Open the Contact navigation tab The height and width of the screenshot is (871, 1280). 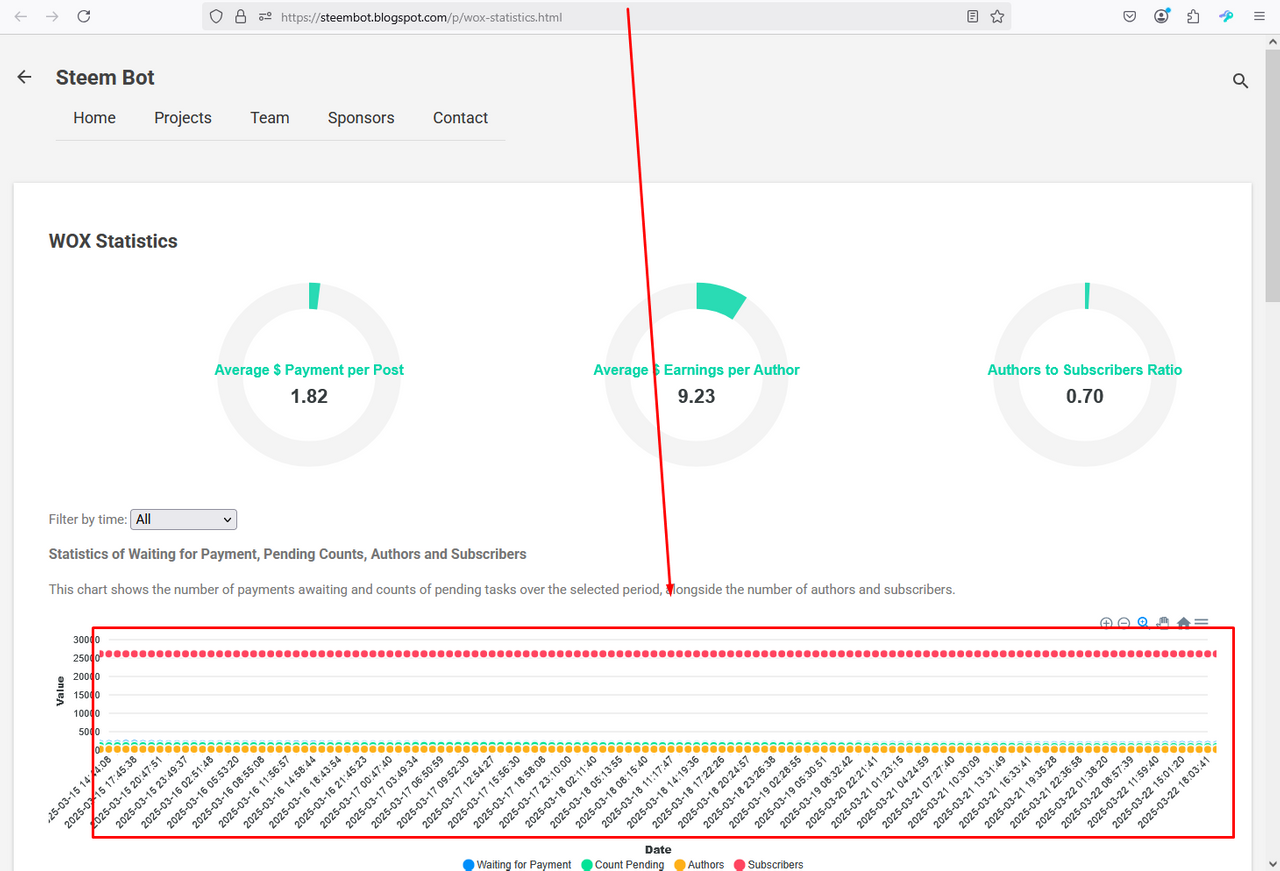tap(460, 118)
